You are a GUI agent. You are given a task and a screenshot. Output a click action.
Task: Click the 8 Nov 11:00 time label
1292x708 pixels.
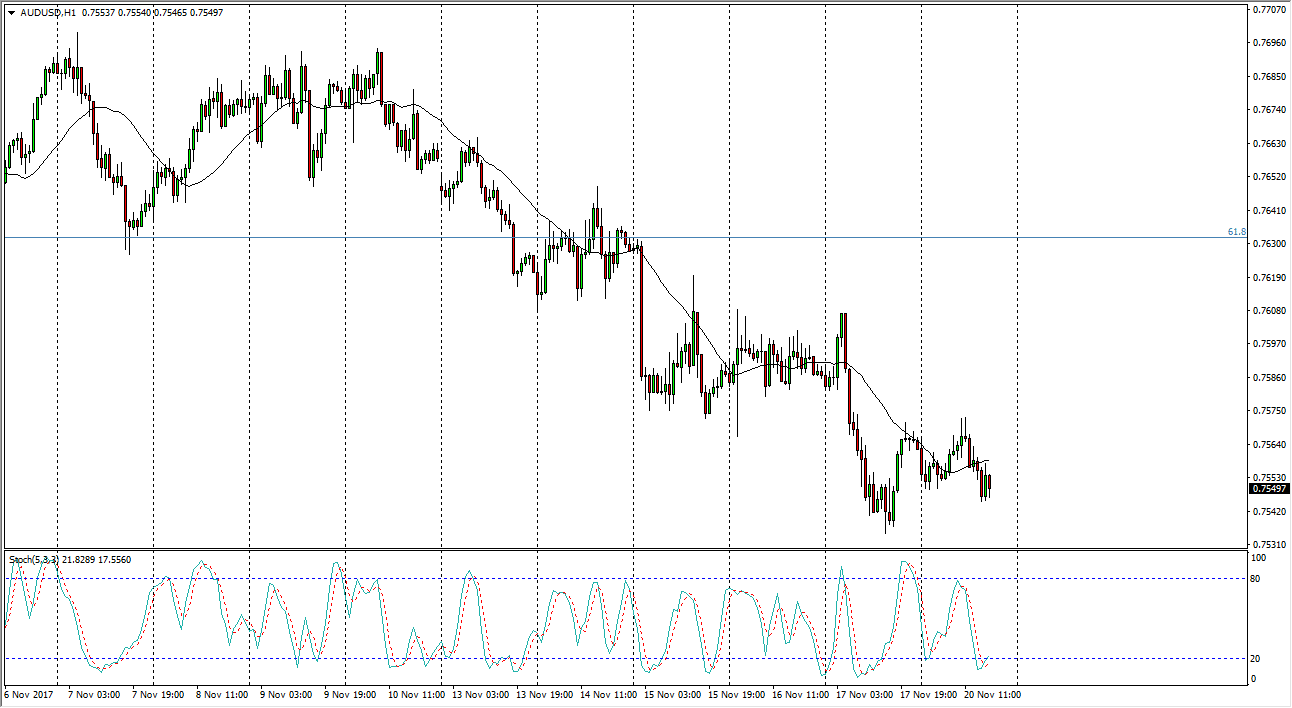(x=222, y=694)
